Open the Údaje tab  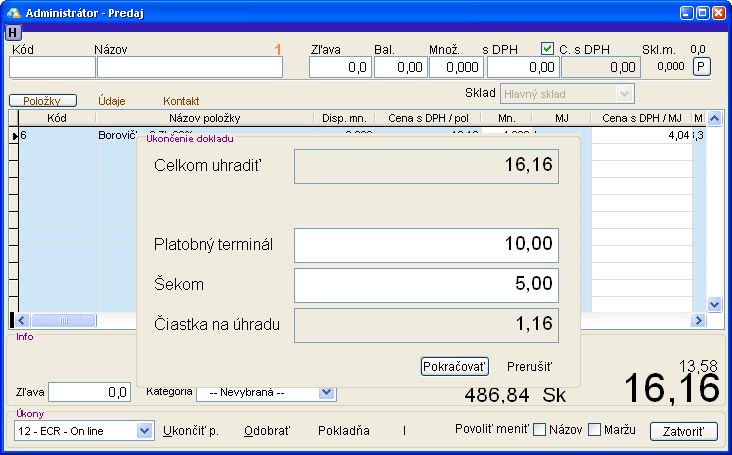pyautogui.click(x=112, y=101)
